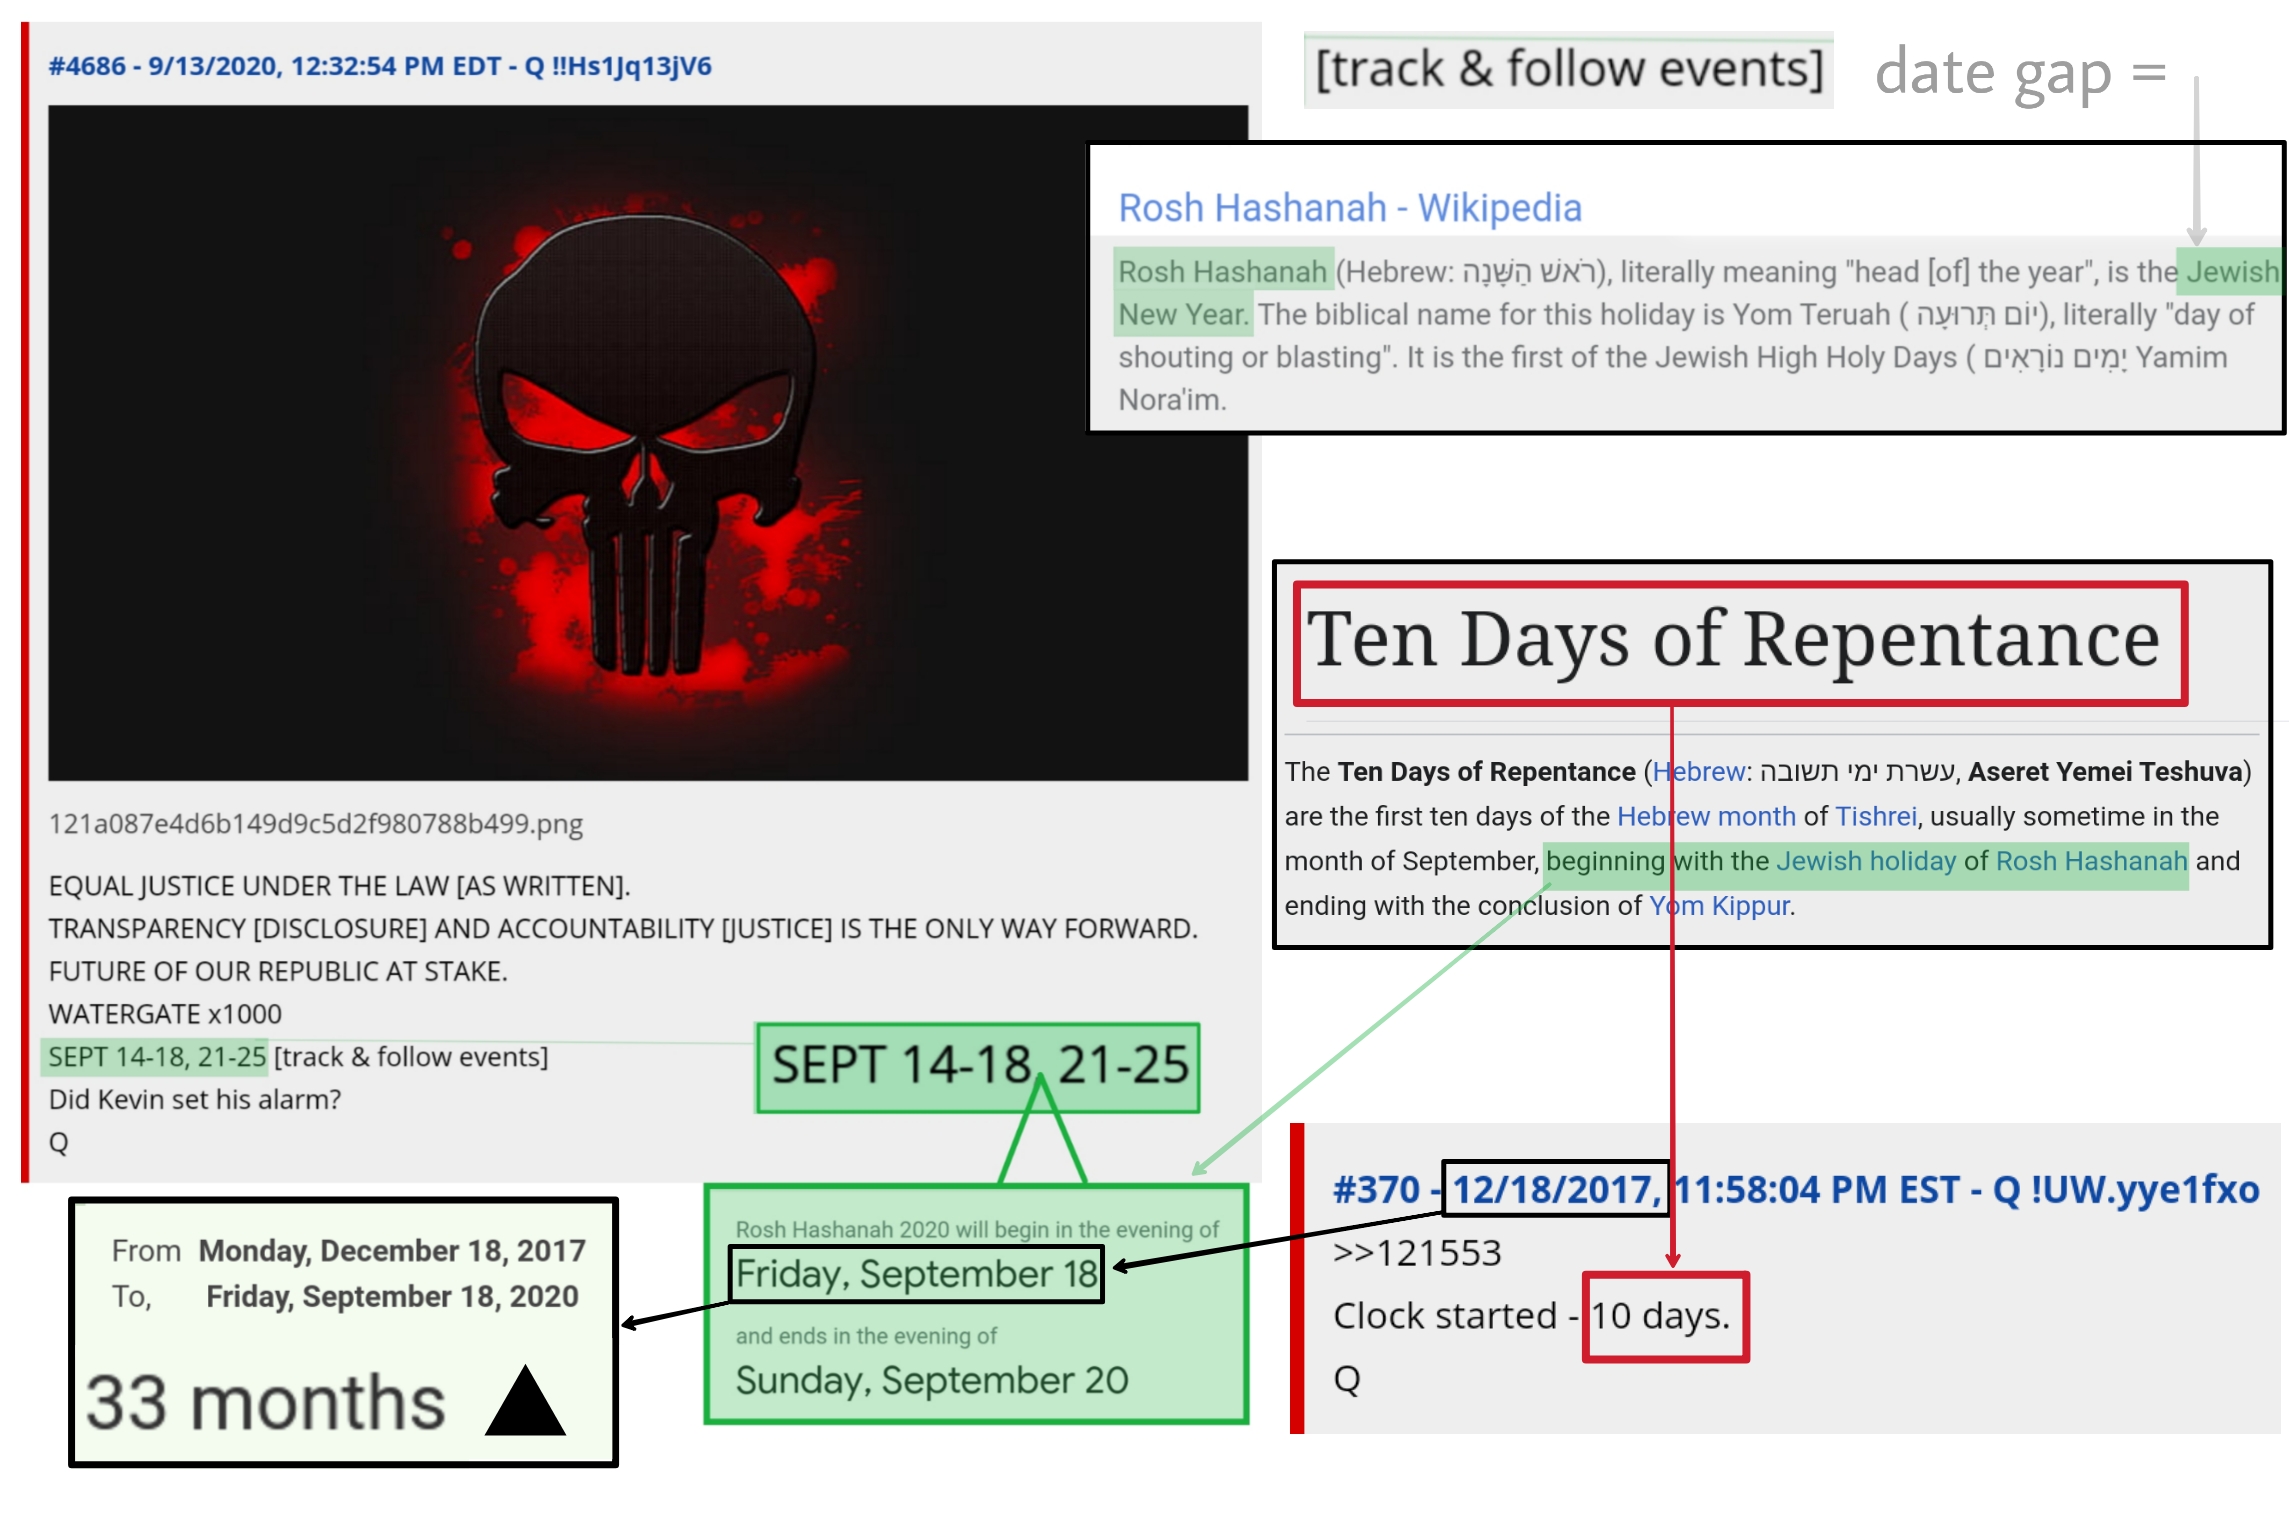
Task: Click the black triangle delta symbol
Action: pyautogui.click(x=525, y=1400)
